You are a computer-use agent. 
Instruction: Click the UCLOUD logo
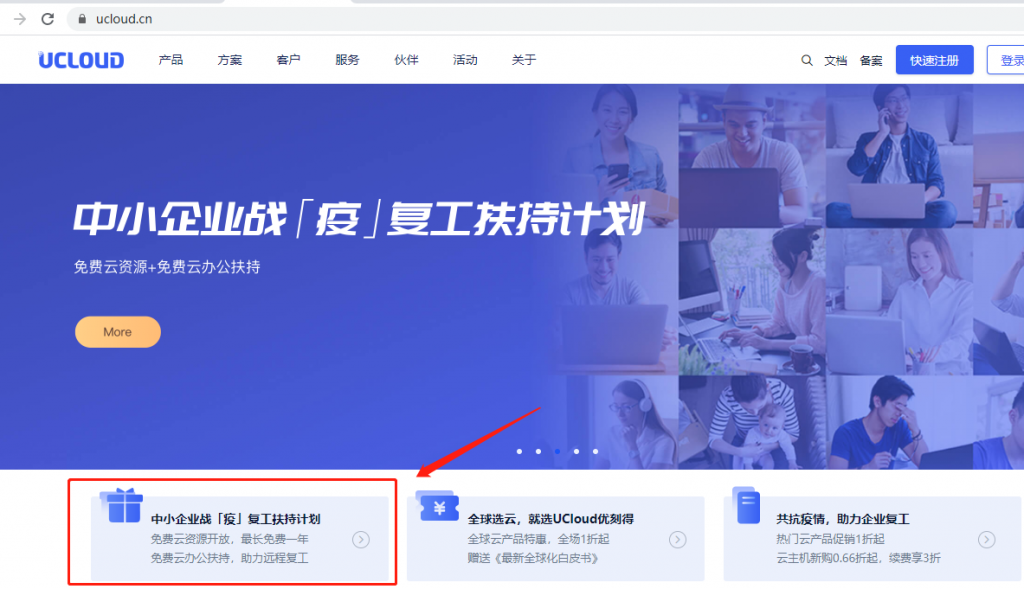[80, 59]
